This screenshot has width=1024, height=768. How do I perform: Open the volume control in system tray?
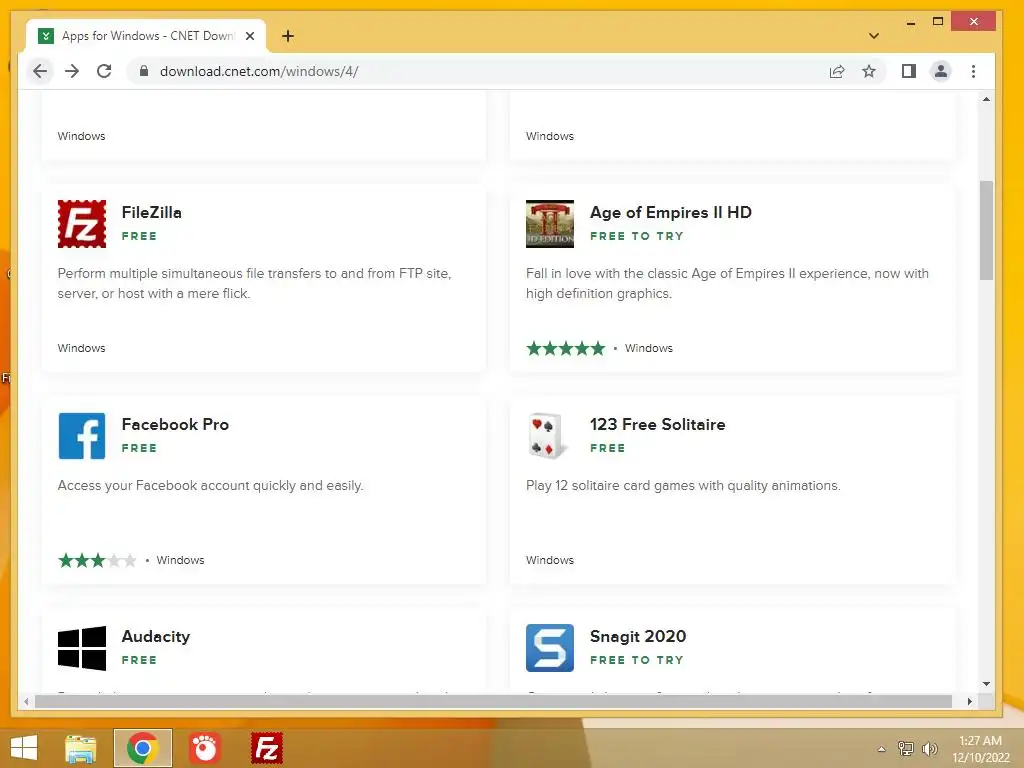pos(930,748)
